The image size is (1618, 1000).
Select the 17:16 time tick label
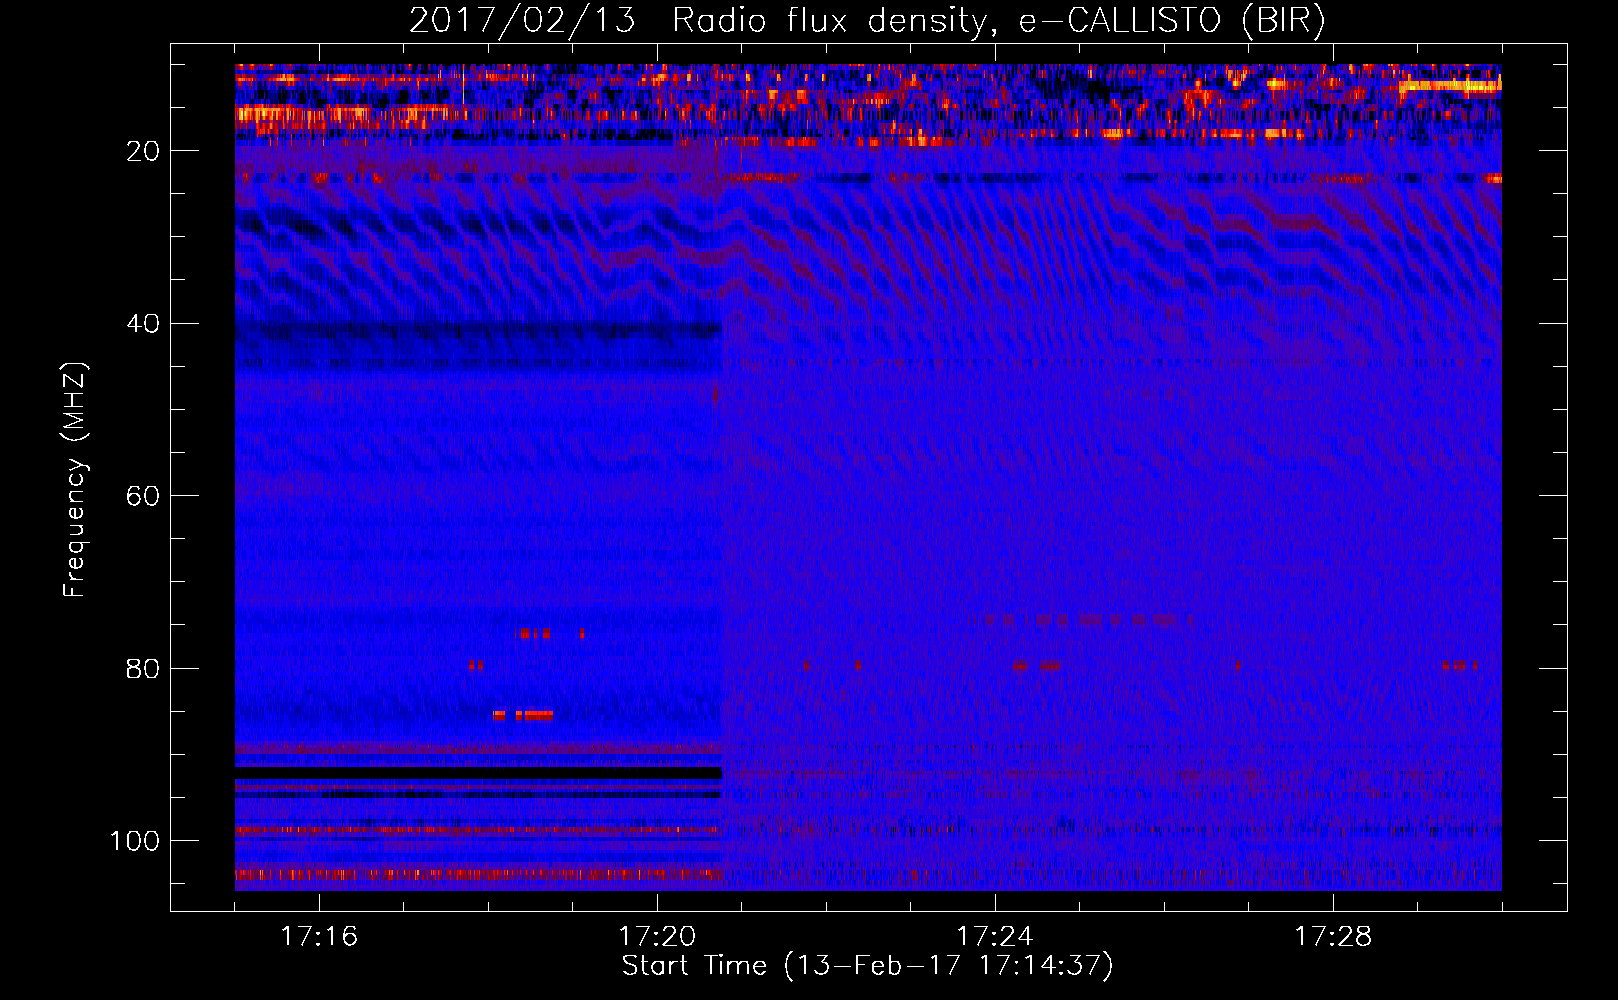(319, 937)
